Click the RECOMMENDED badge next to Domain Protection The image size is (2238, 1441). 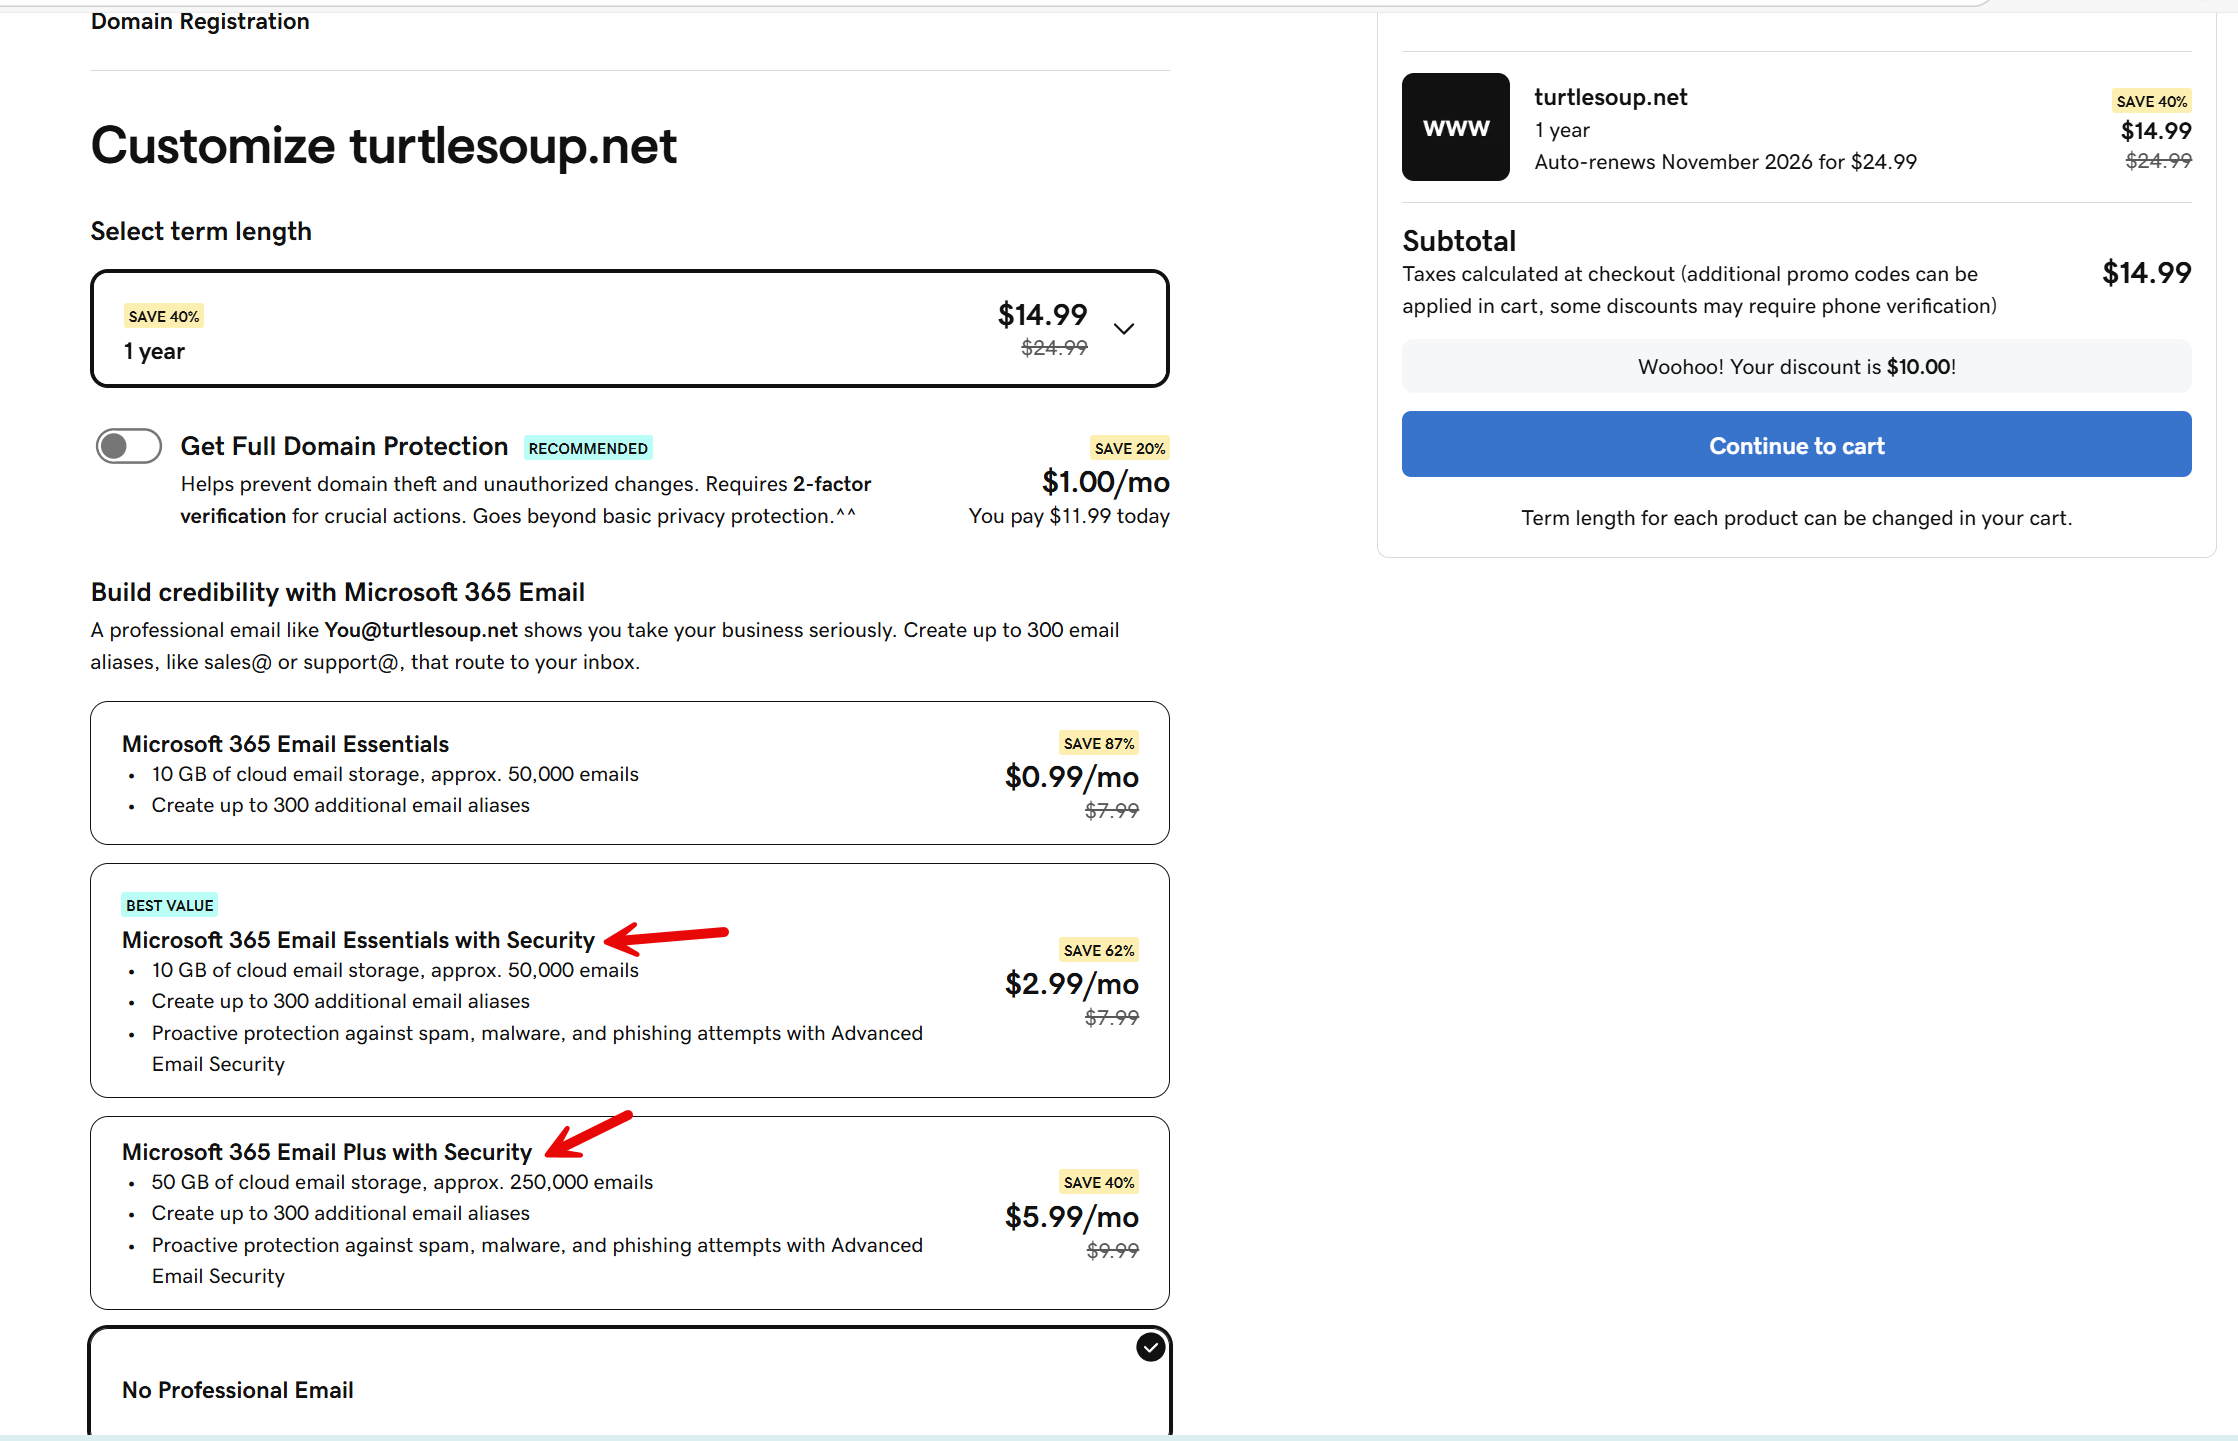click(x=588, y=448)
